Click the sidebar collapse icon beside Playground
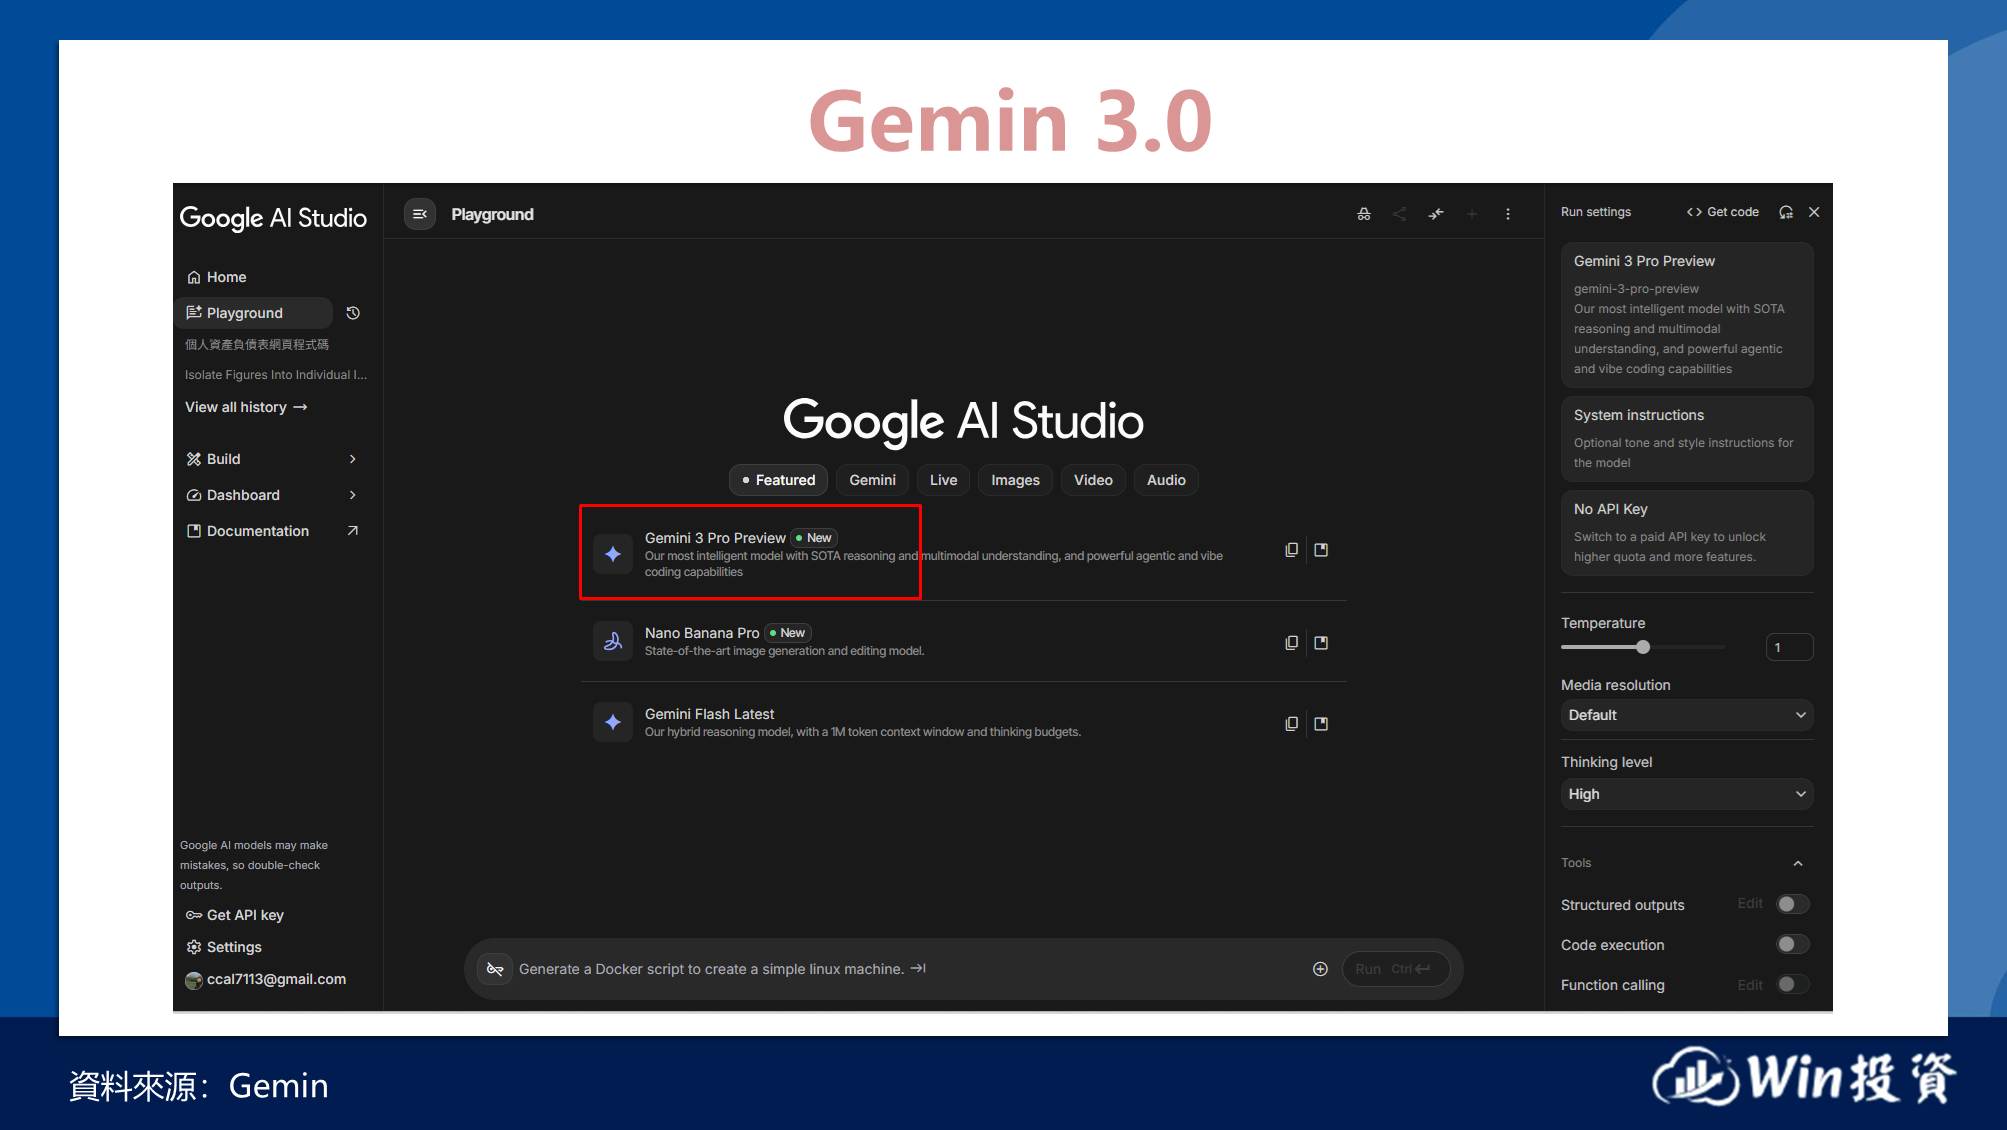This screenshot has width=2007, height=1130. (420, 214)
